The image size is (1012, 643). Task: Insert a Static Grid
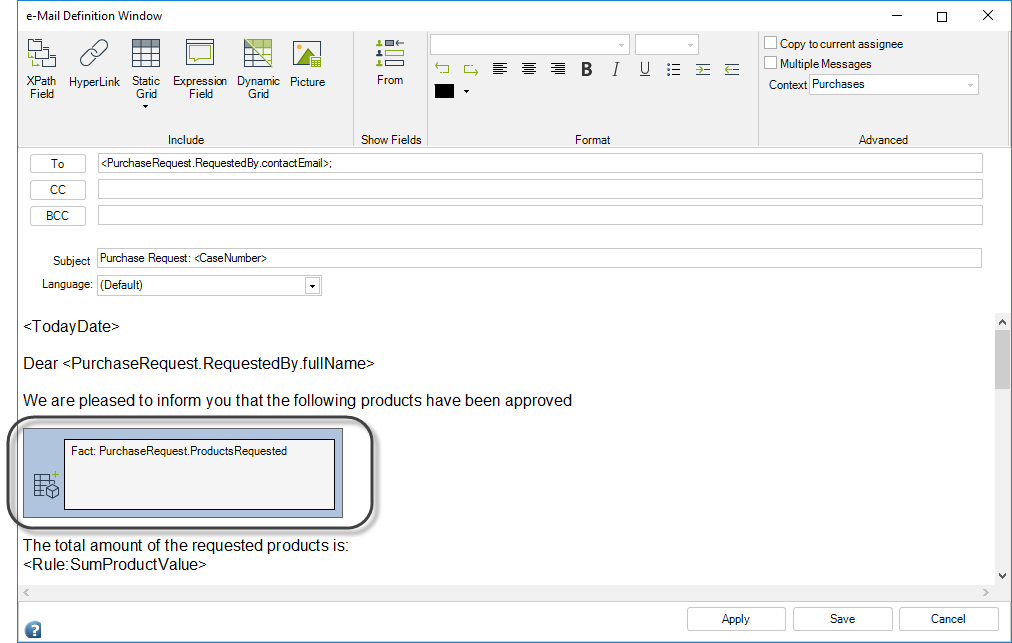[x=146, y=68]
